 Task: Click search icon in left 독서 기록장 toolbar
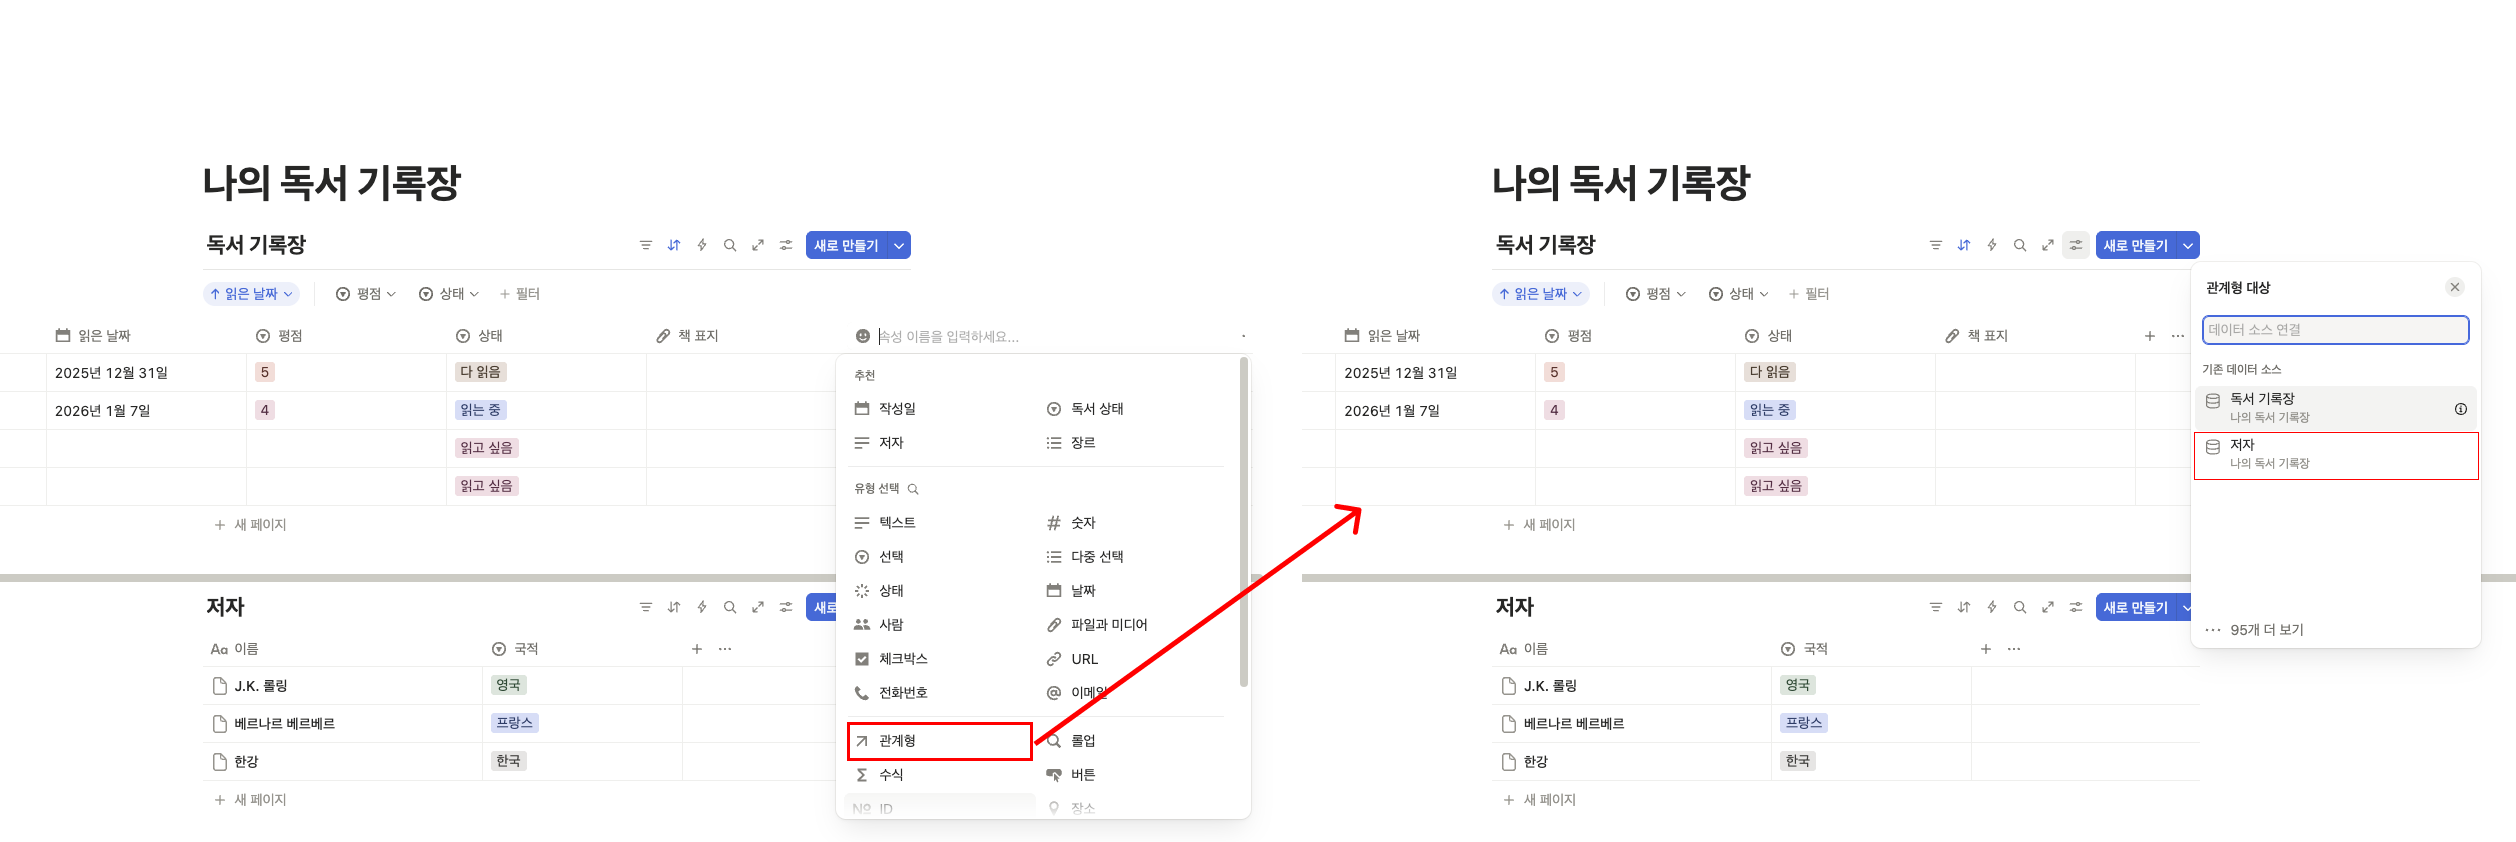coord(730,245)
